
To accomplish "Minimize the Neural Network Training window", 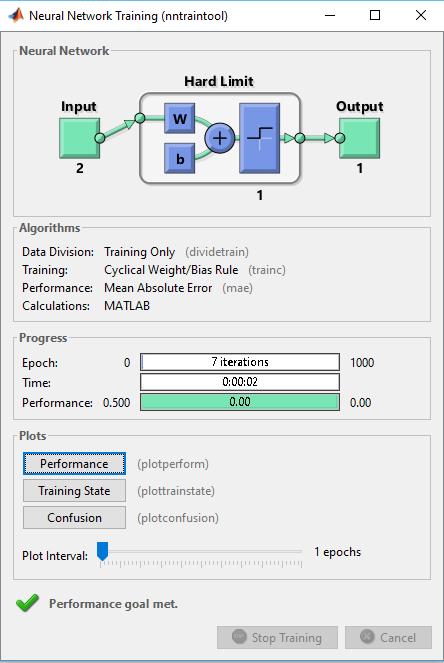I will (x=330, y=15).
